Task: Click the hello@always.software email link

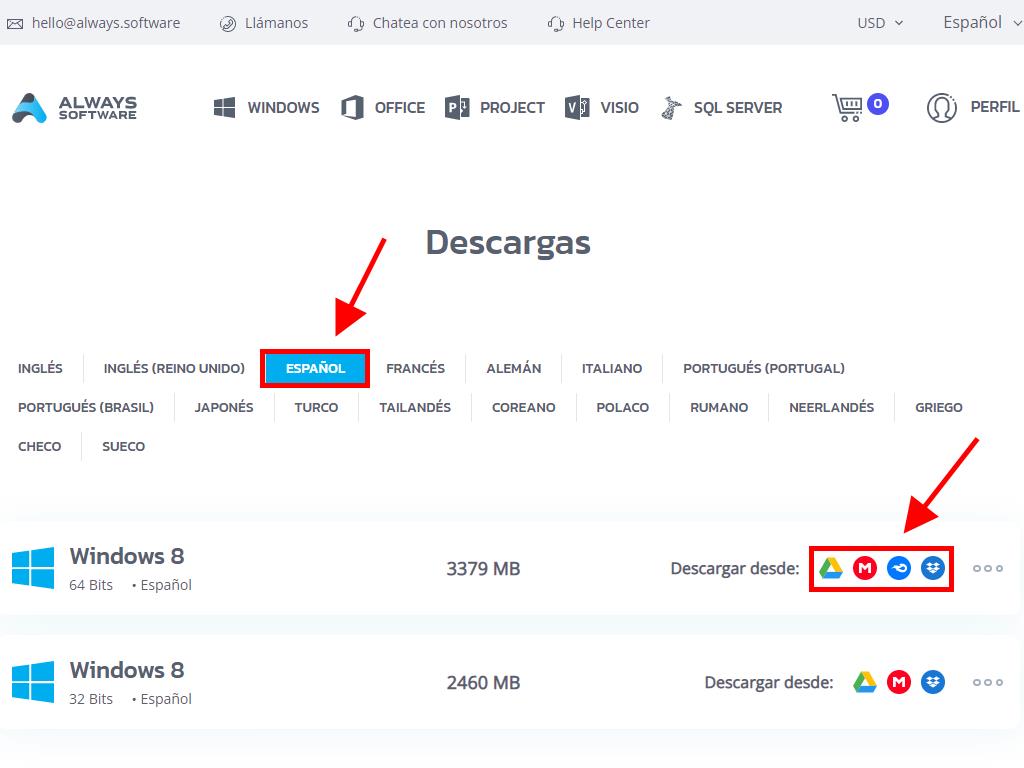Action: point(106,23)
